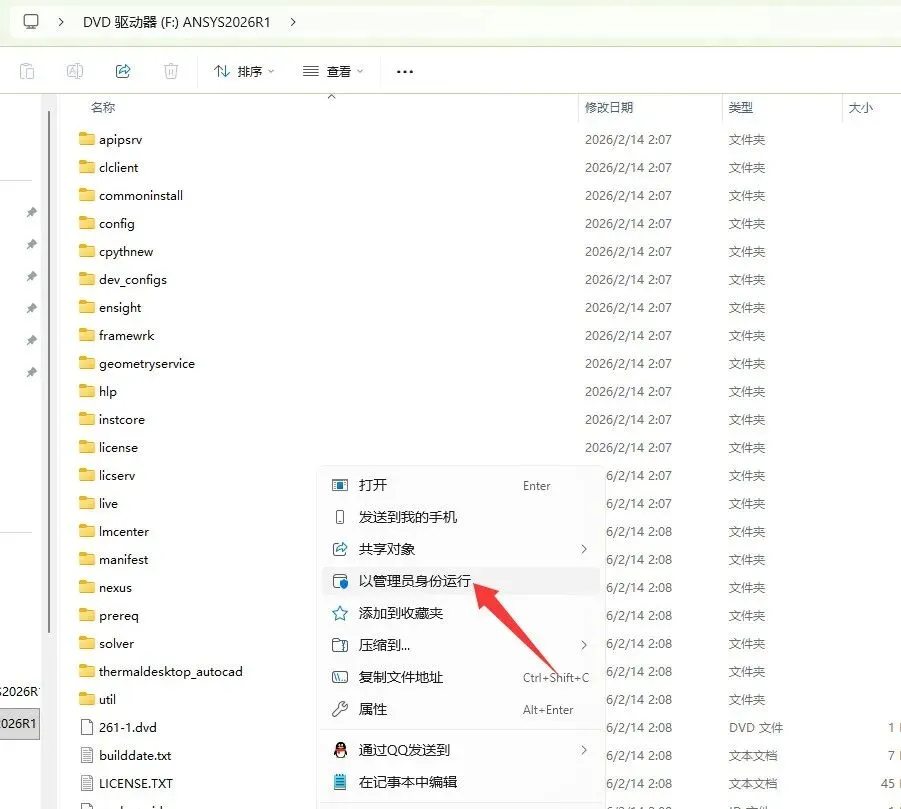The image size is (901, 809).
Task: Open the three-dot more options menu
Action: click(x=405, y=72)
